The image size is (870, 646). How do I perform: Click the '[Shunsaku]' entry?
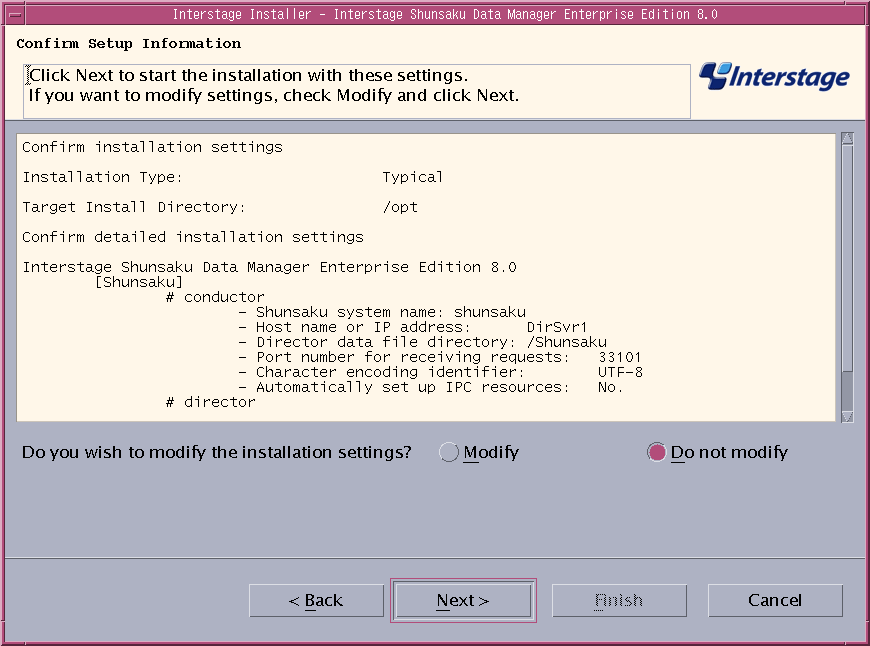[x=139, y=282]
